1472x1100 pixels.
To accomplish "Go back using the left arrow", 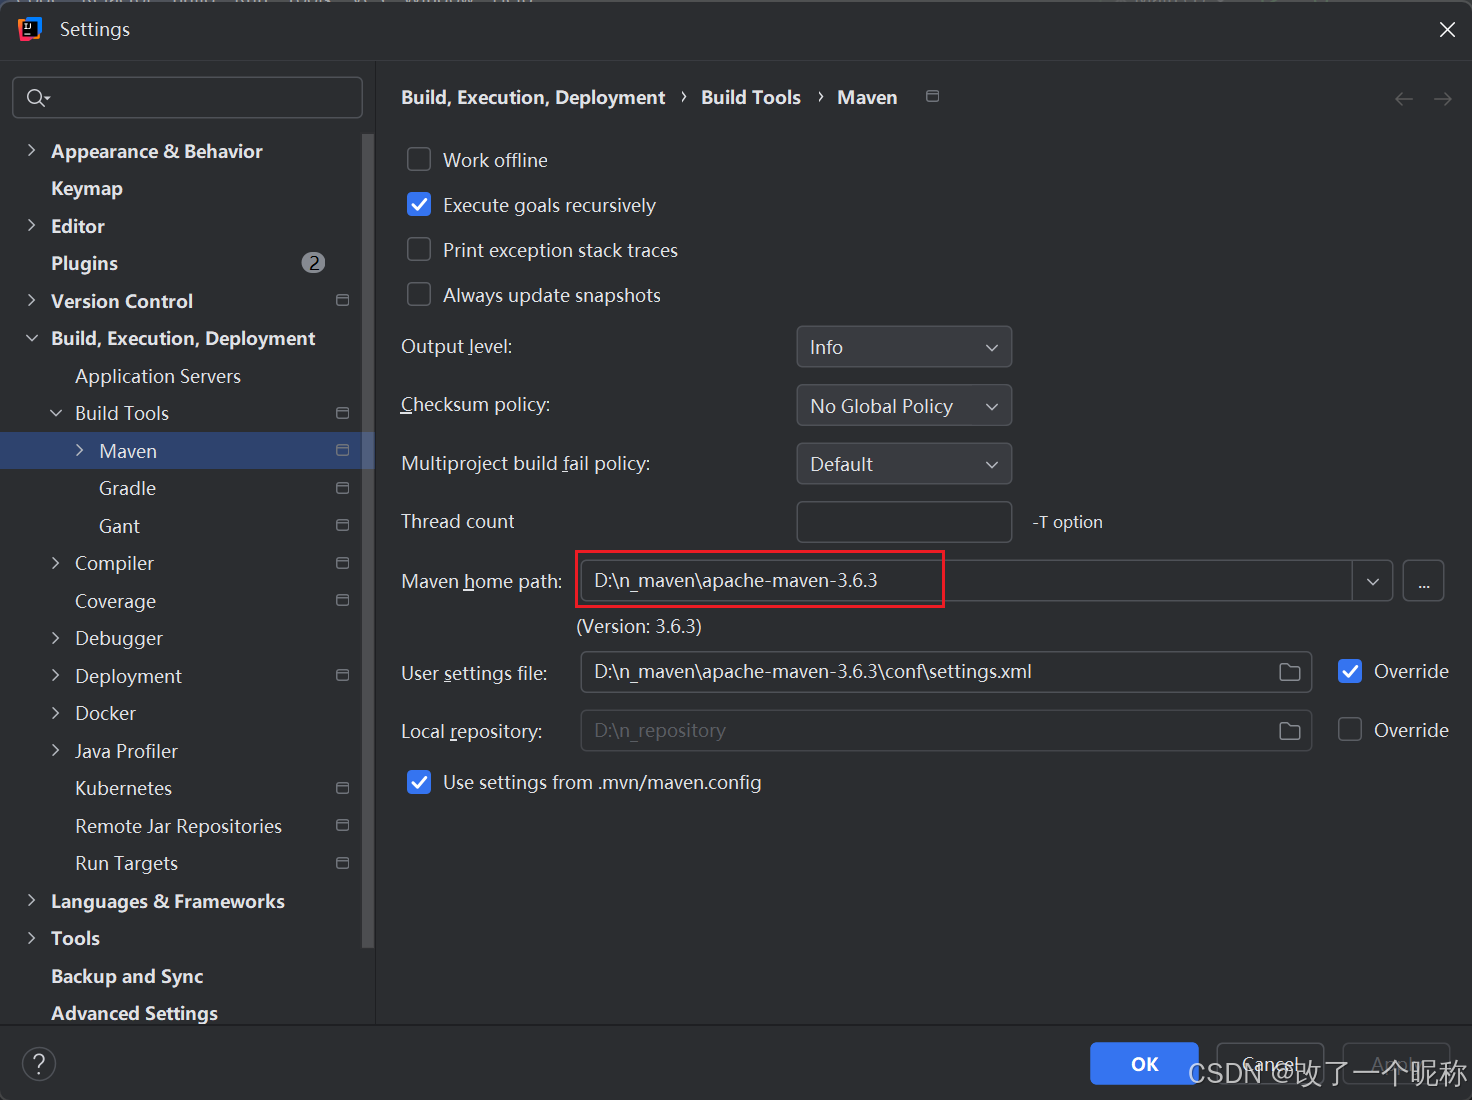I will (x=1404, y=98).
